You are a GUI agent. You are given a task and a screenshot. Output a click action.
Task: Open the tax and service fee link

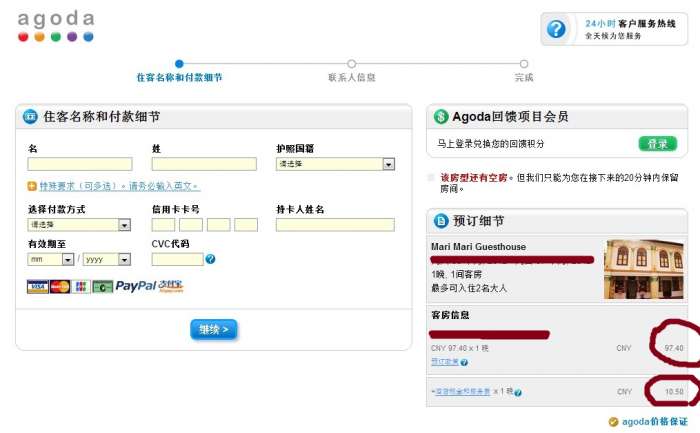[x=463, y=391]
